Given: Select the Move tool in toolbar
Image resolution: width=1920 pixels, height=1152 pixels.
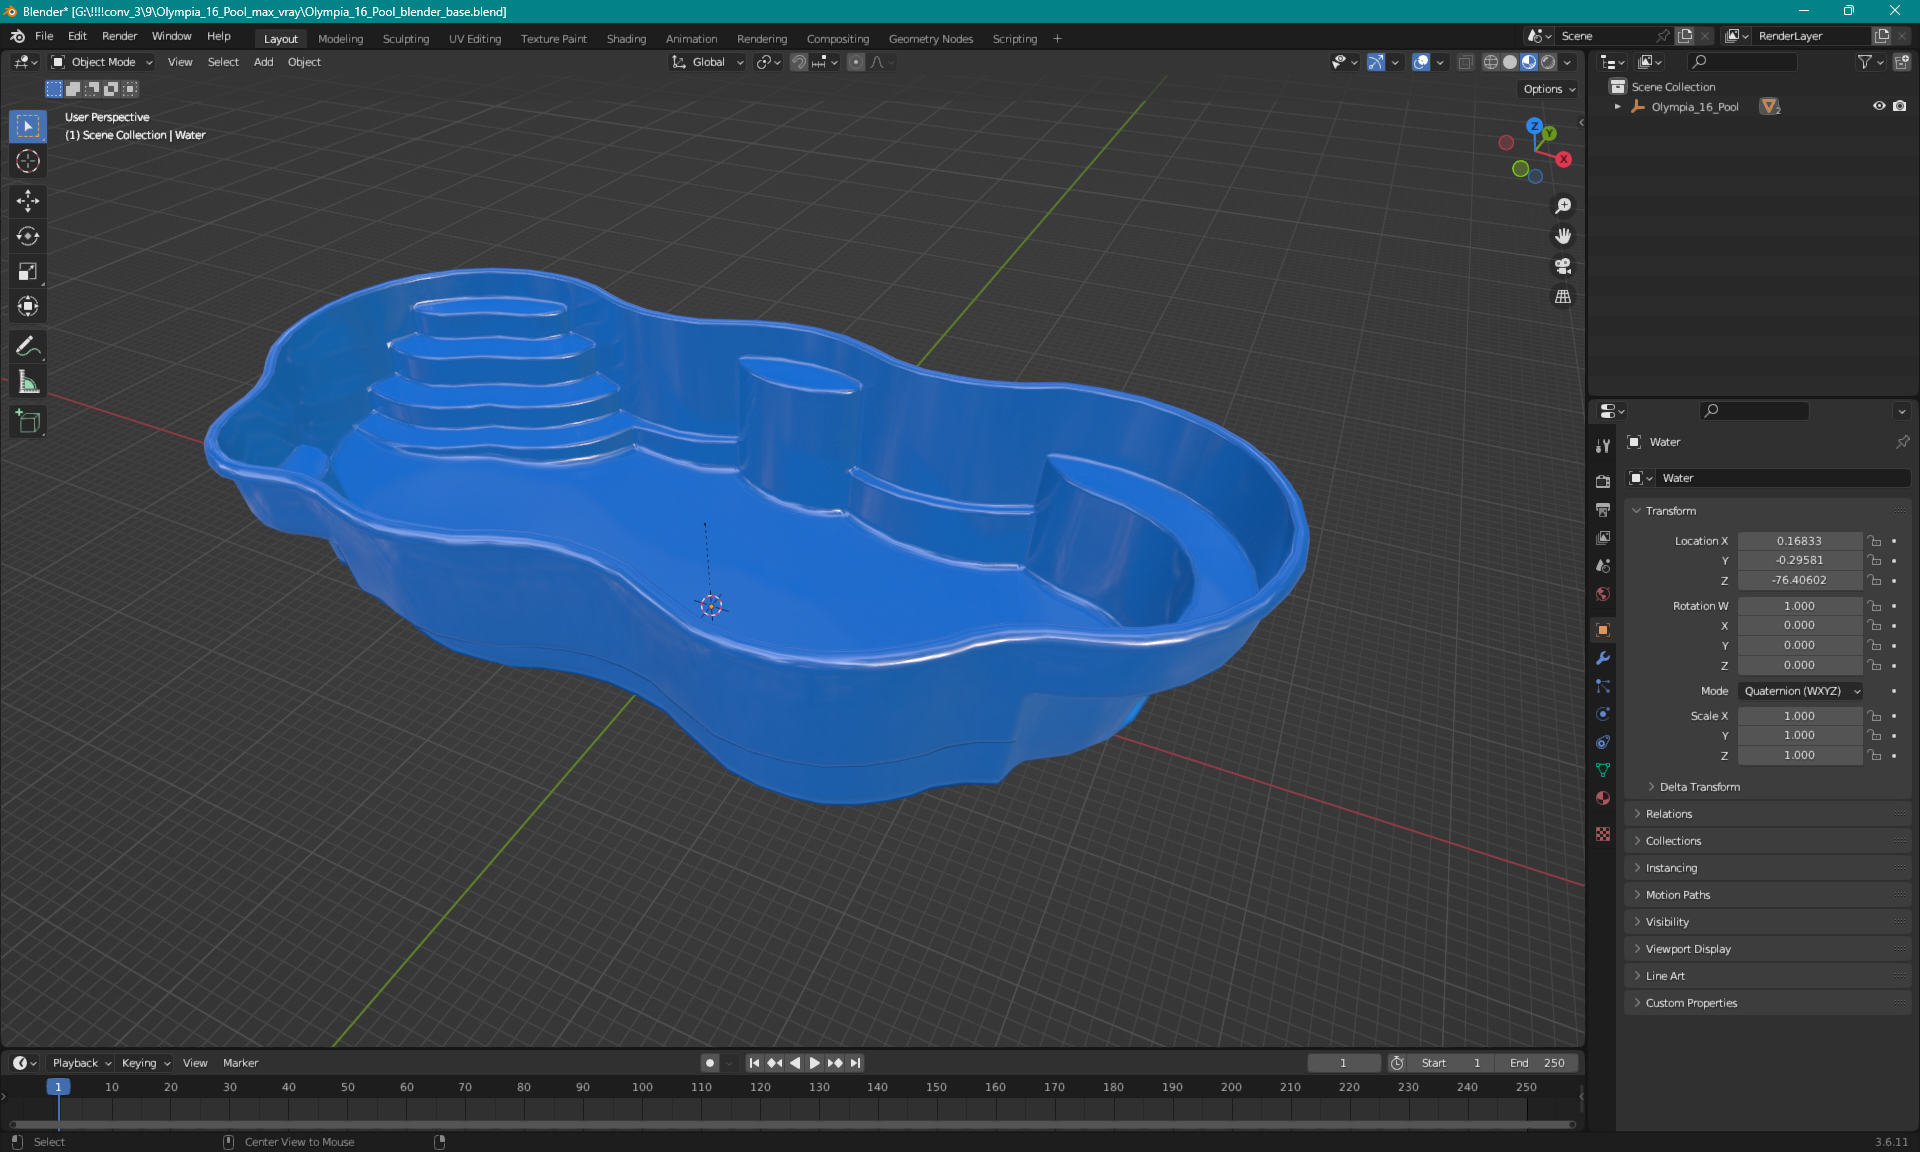Looking at the screenshot, I should 27,200.
